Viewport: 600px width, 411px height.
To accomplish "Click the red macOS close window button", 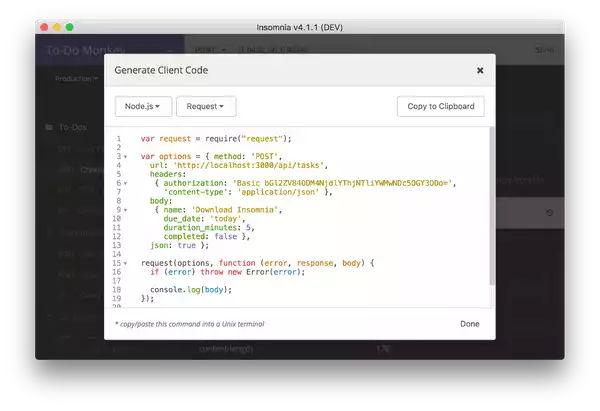I will (x=44, y=27).
